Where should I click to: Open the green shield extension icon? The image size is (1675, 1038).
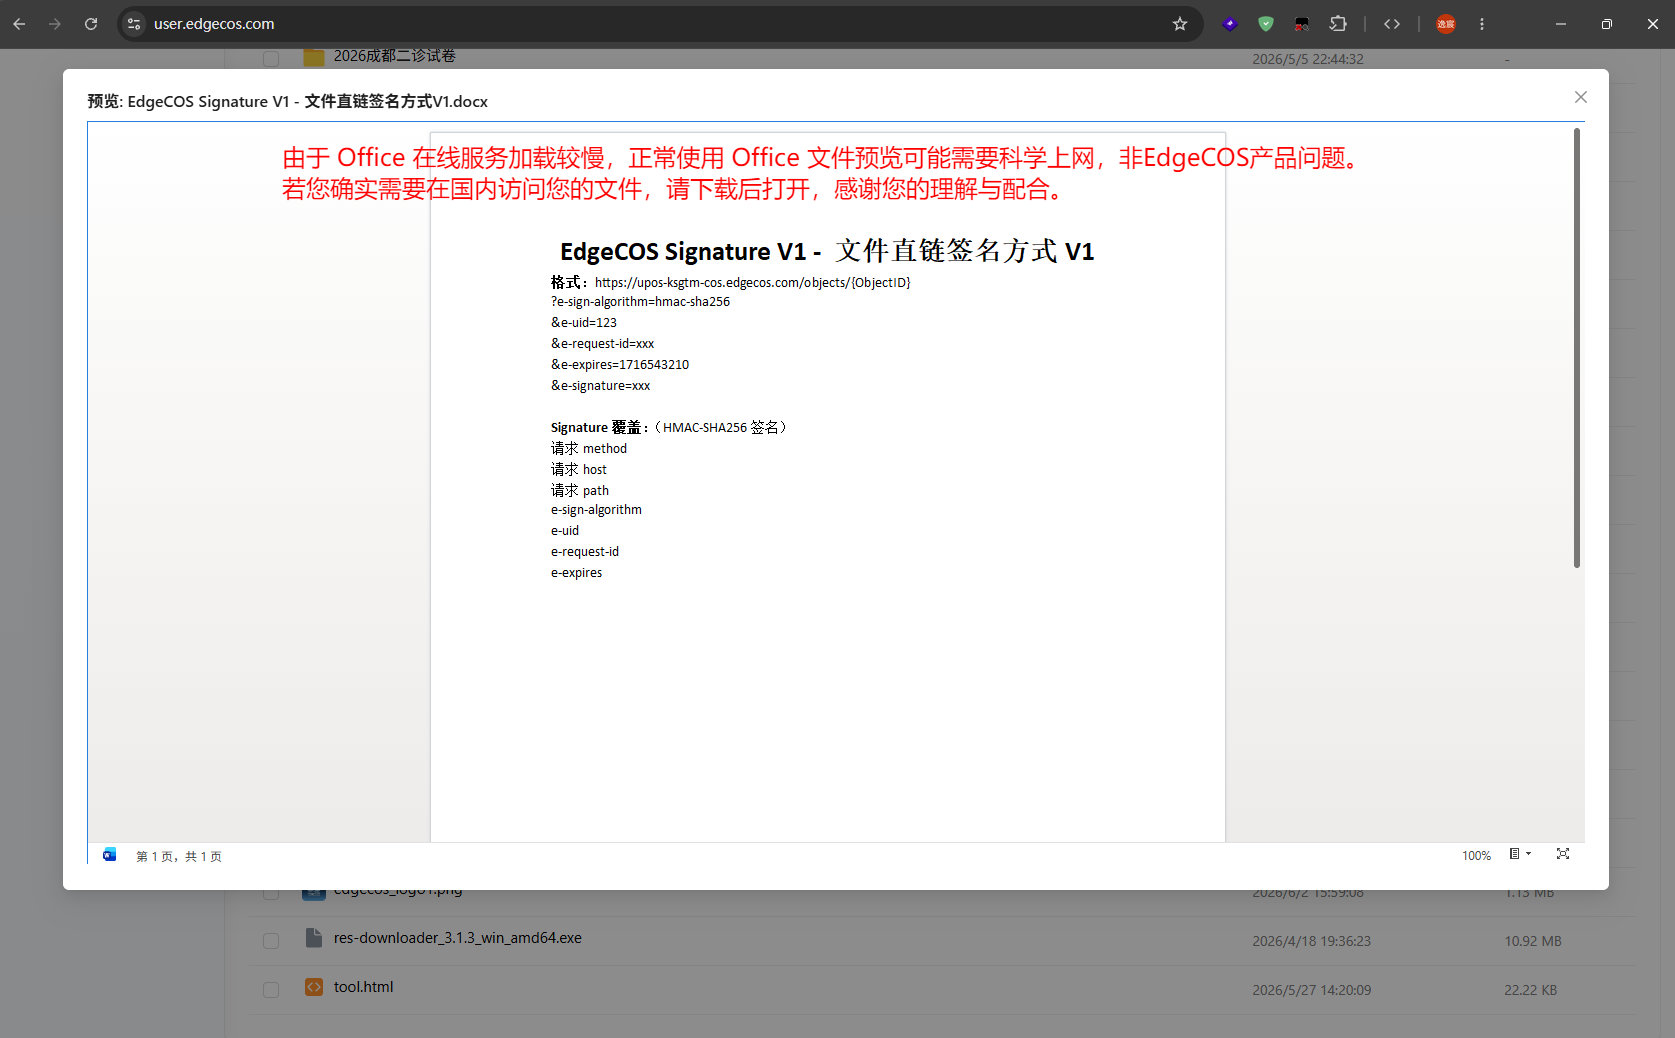coord(1266,24)
